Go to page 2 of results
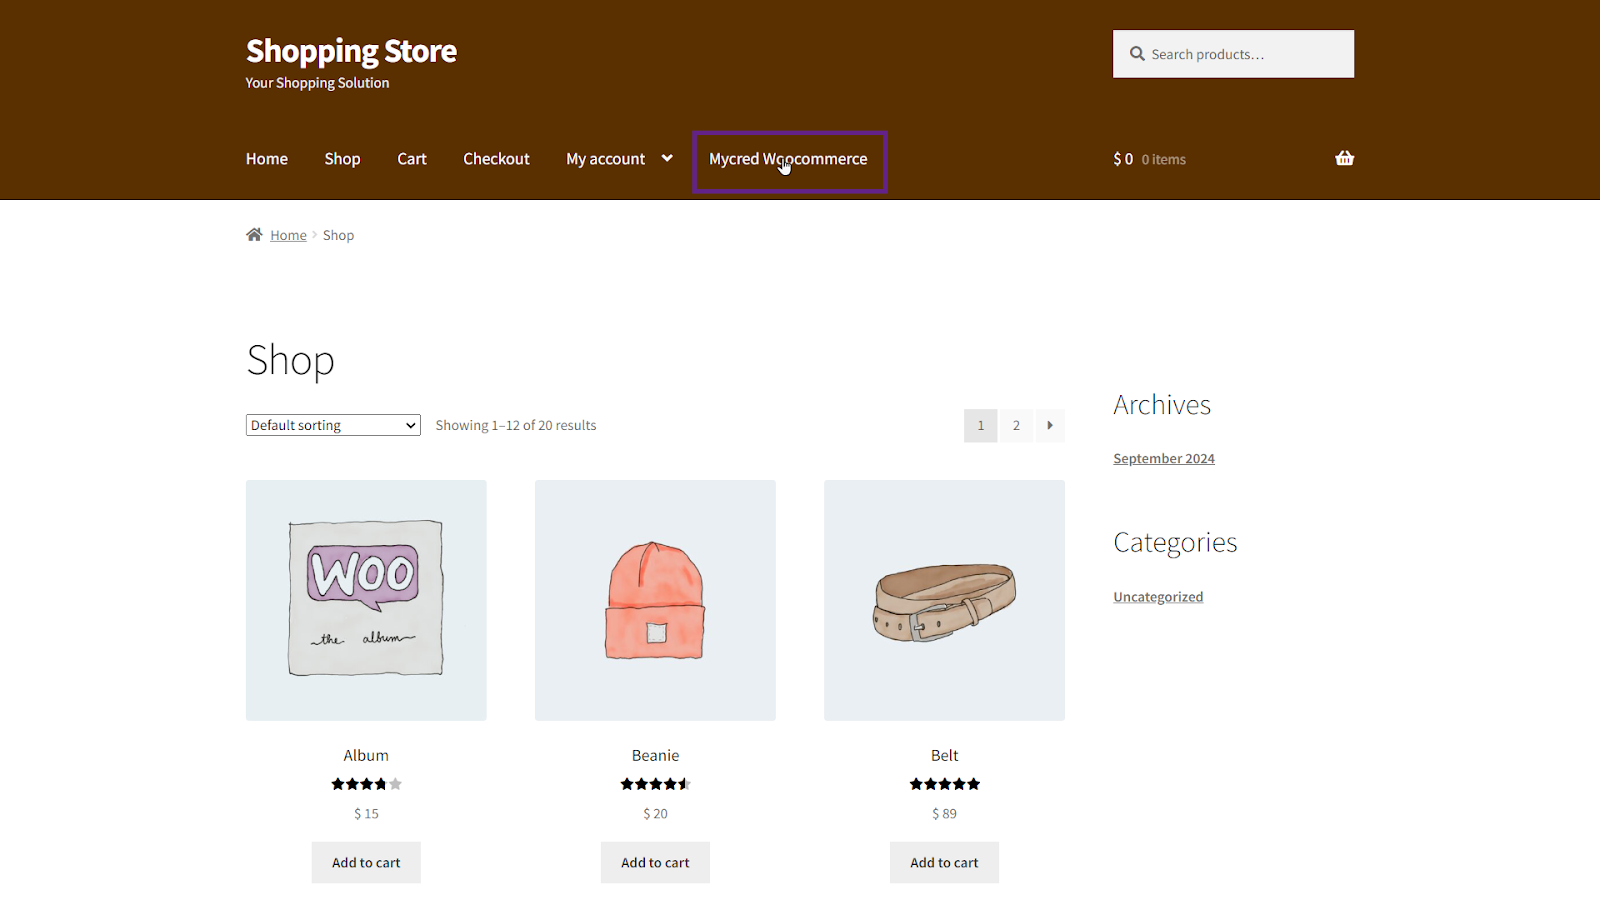Screen dimensions: 1600x910 pos(1016,426)
